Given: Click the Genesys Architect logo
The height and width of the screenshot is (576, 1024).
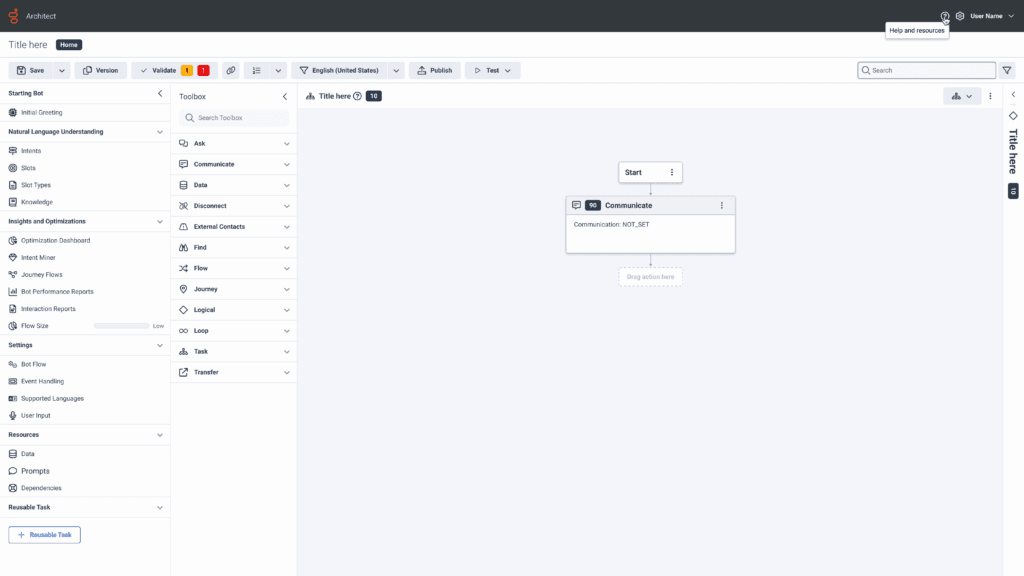Looking at the screenshot, I should click(13, 15).
